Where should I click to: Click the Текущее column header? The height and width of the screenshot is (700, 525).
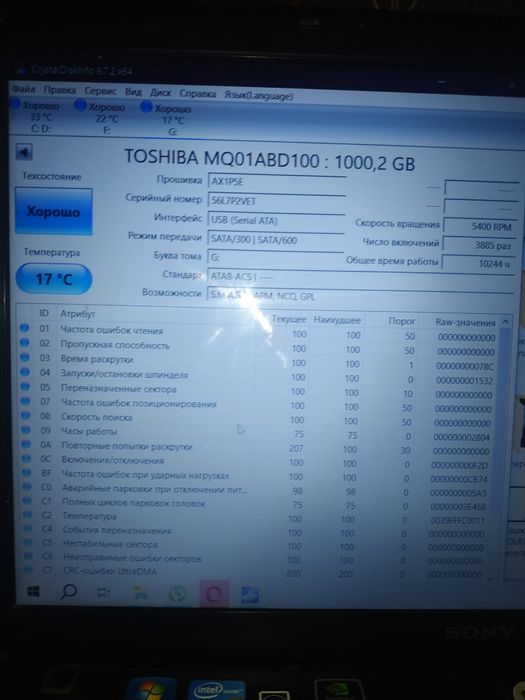[x=289, y=319]
